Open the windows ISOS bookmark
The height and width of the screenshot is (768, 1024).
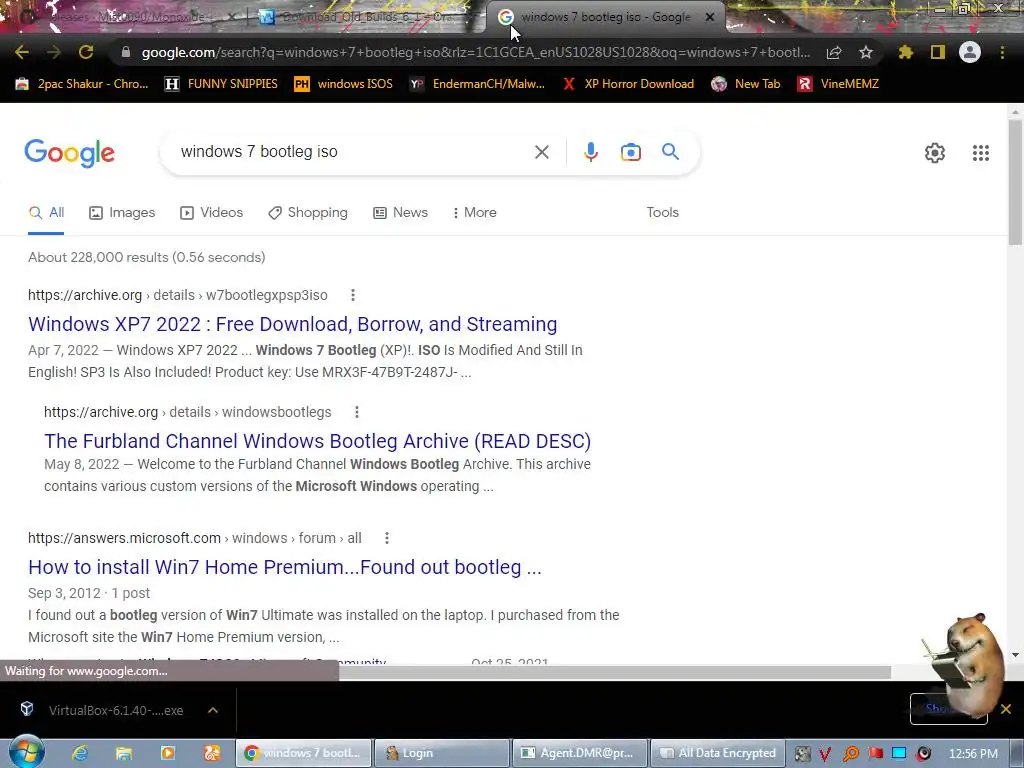344,84
